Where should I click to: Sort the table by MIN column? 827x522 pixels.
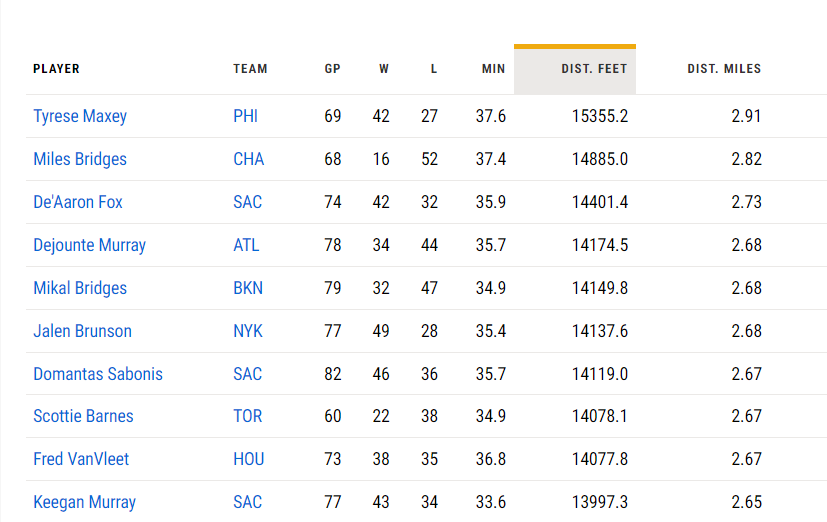click(x=493, y=69)
